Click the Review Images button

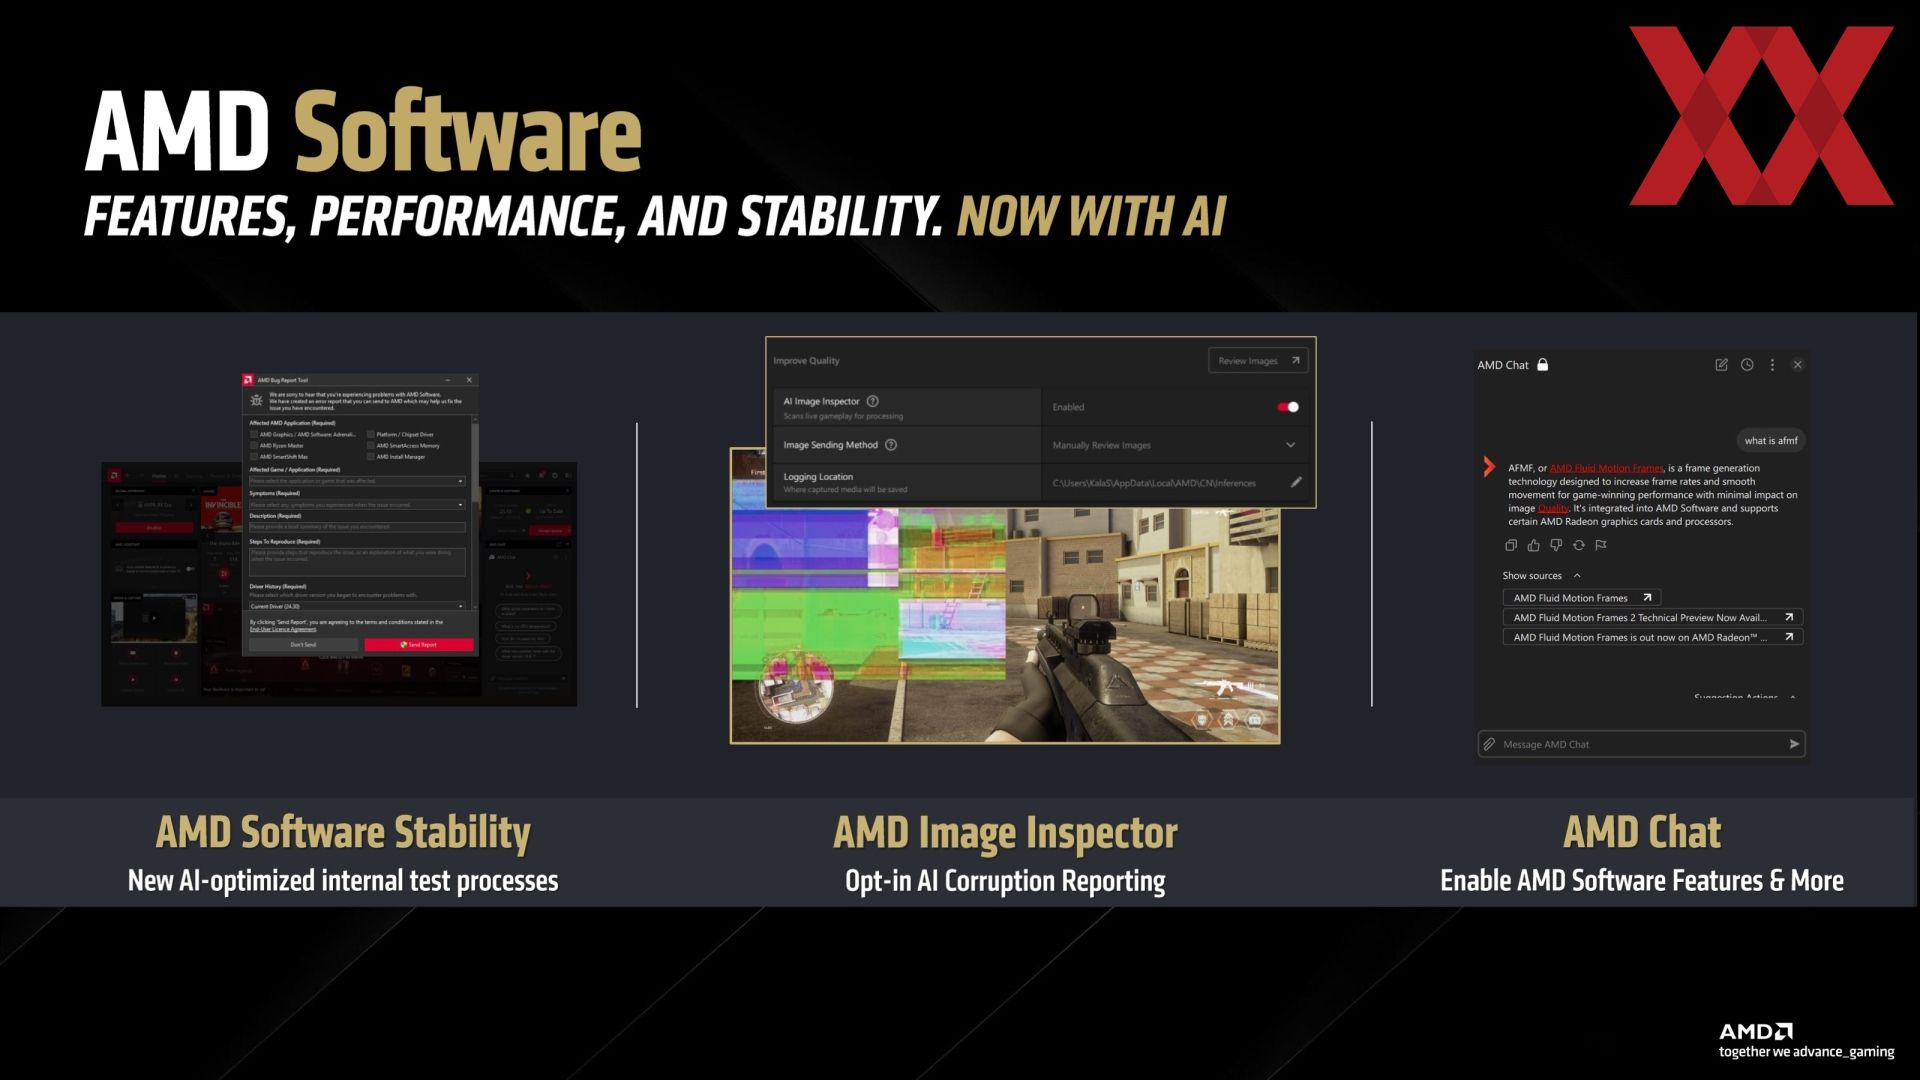pos(1258,361)
